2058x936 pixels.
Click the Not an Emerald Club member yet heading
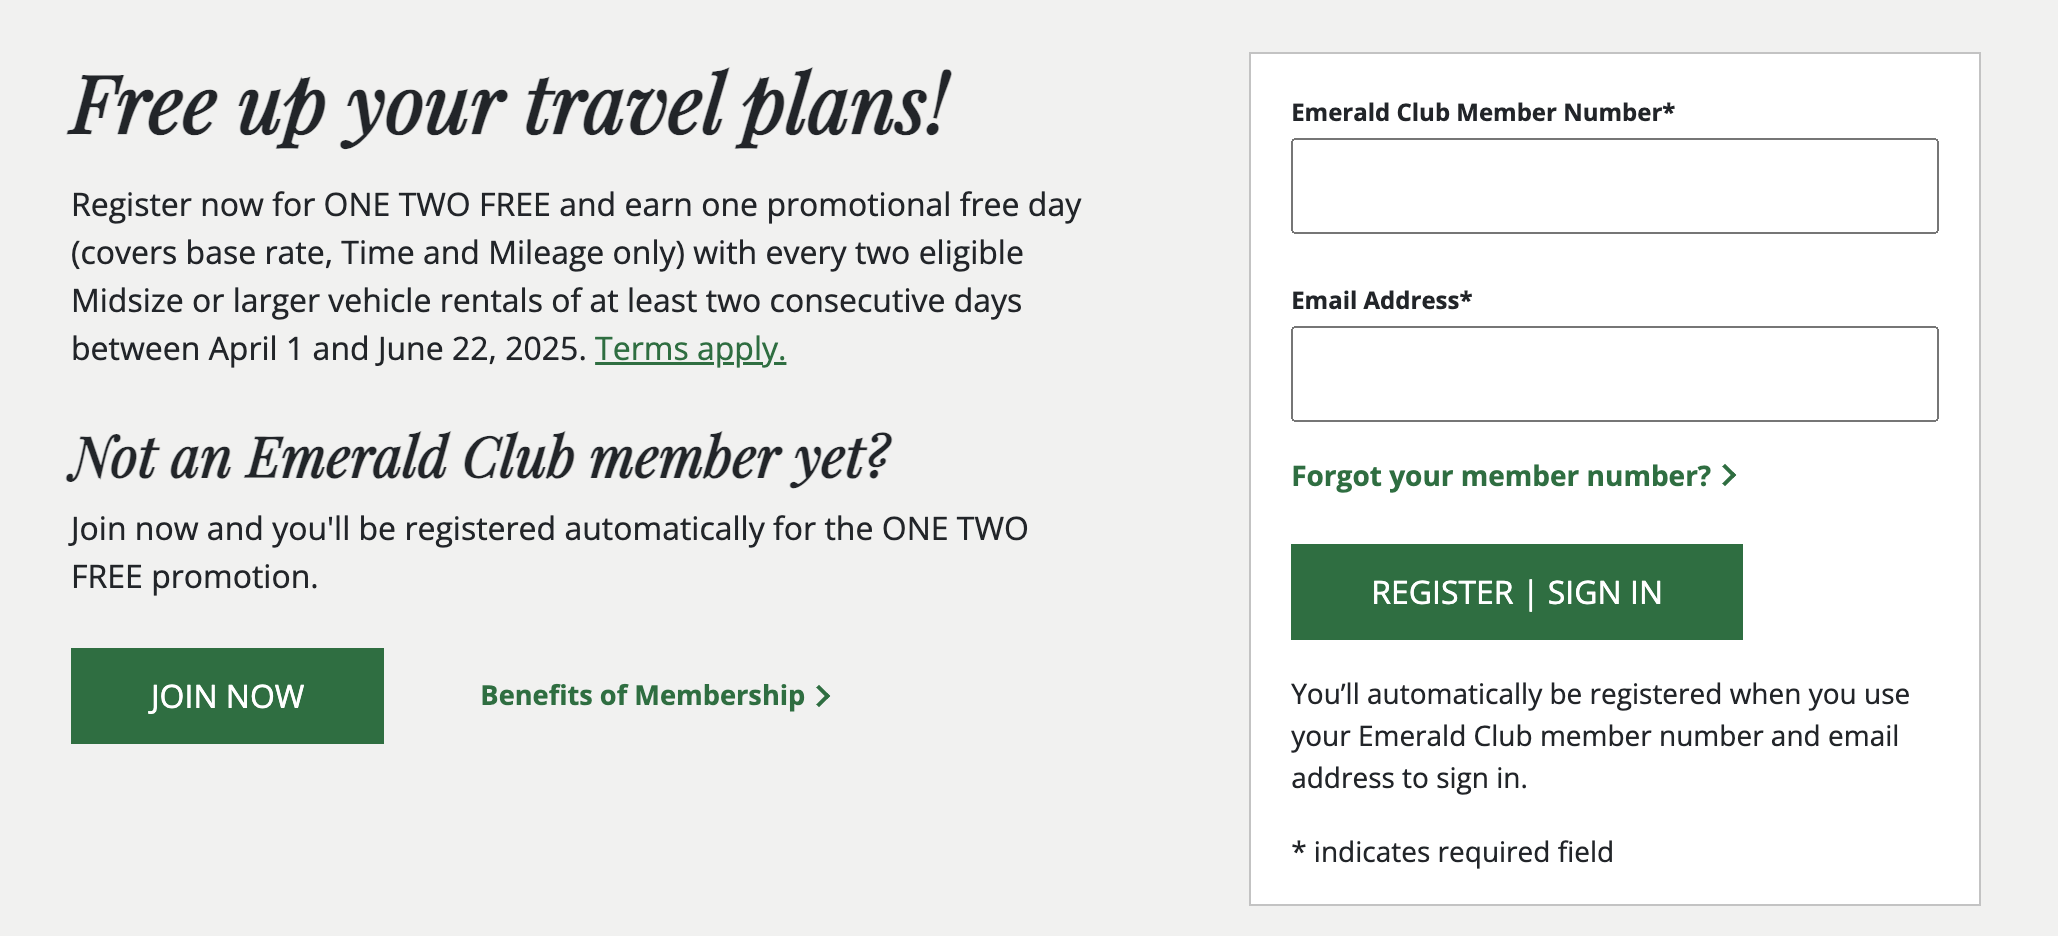click(479, 458)
